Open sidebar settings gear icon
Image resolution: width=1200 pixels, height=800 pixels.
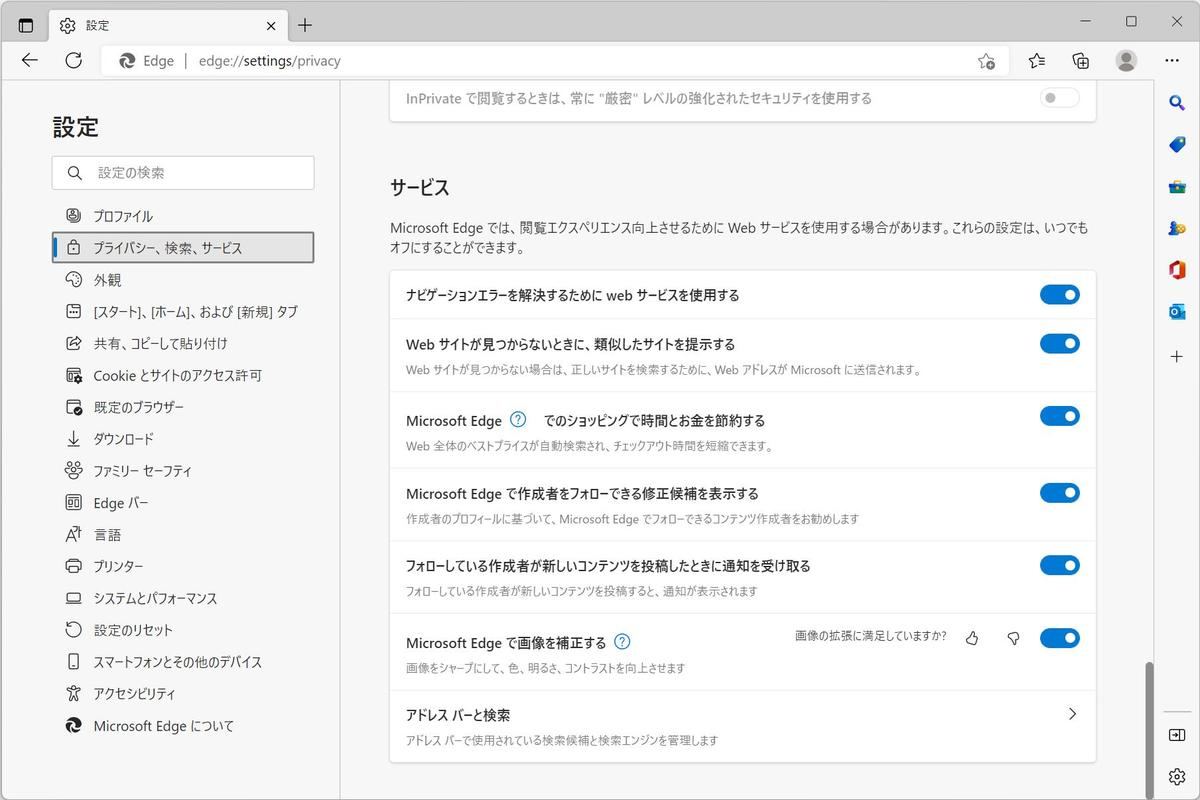pos(1177,777)
